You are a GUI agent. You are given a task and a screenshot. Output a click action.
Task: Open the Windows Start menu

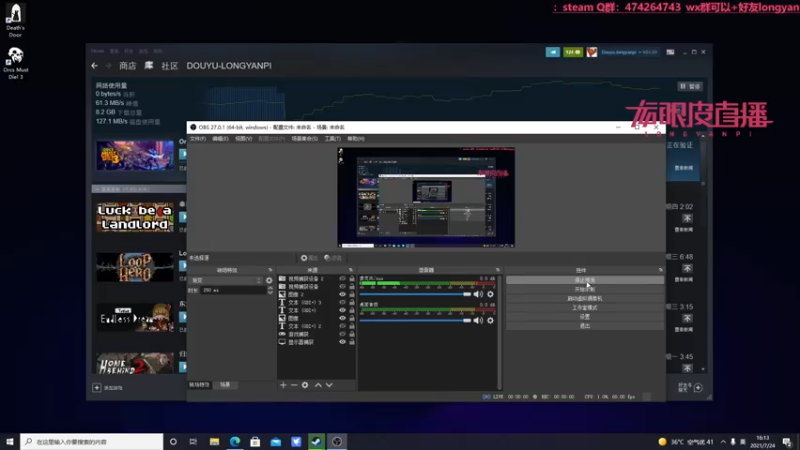pos(10,441)
